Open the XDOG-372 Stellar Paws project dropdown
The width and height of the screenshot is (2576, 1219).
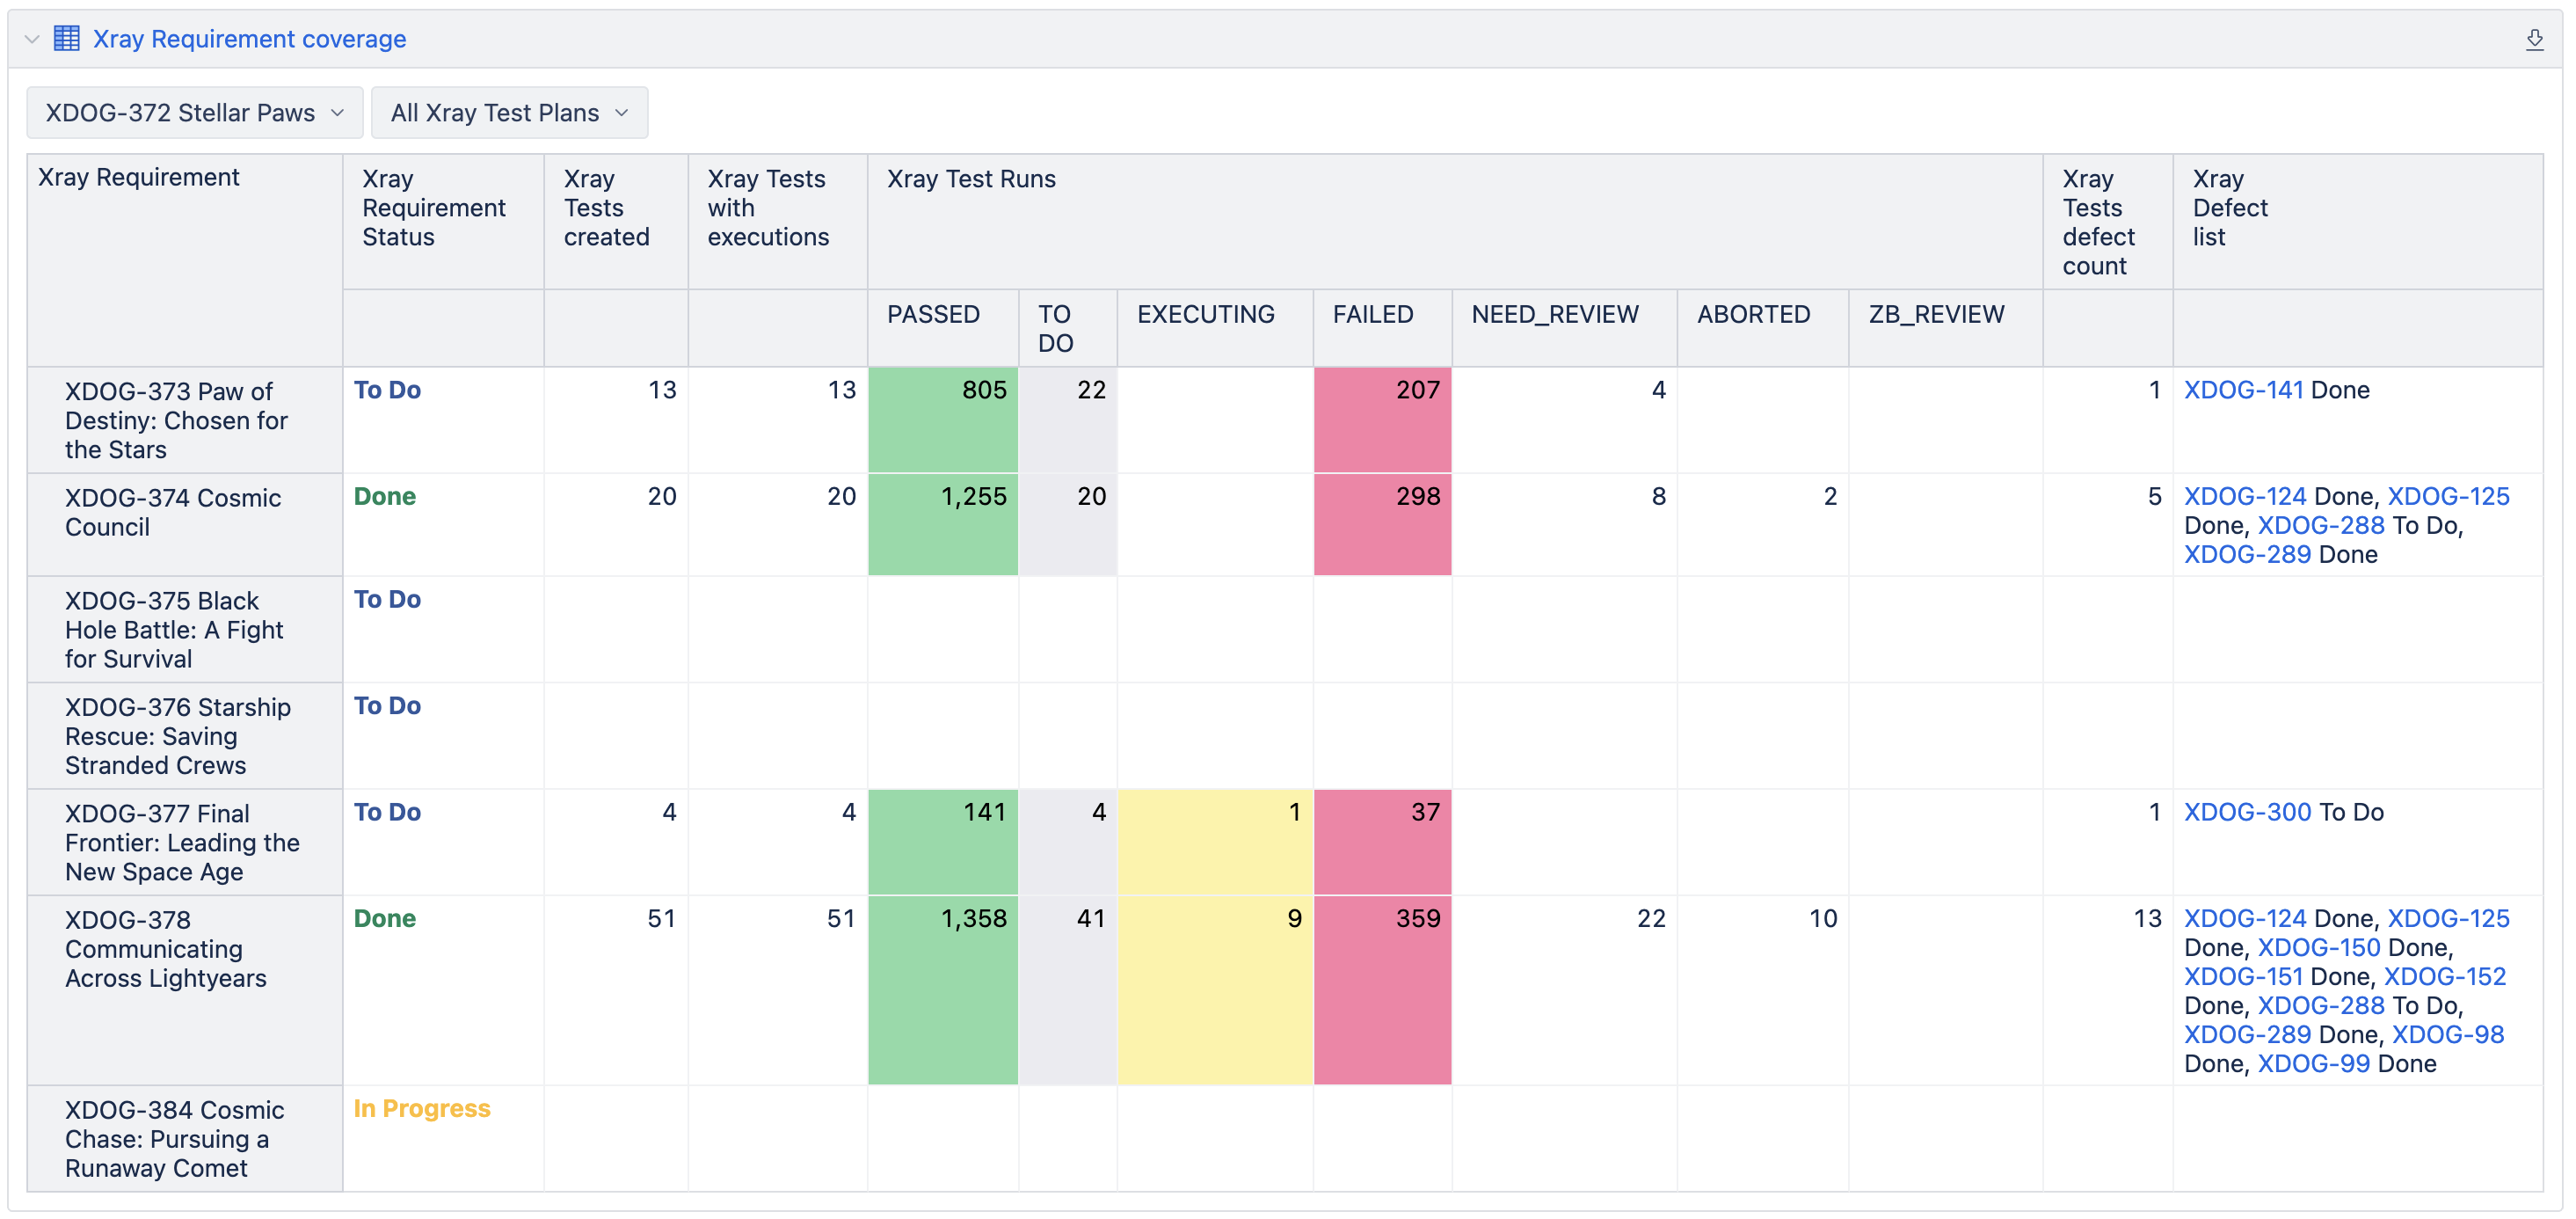193,112
